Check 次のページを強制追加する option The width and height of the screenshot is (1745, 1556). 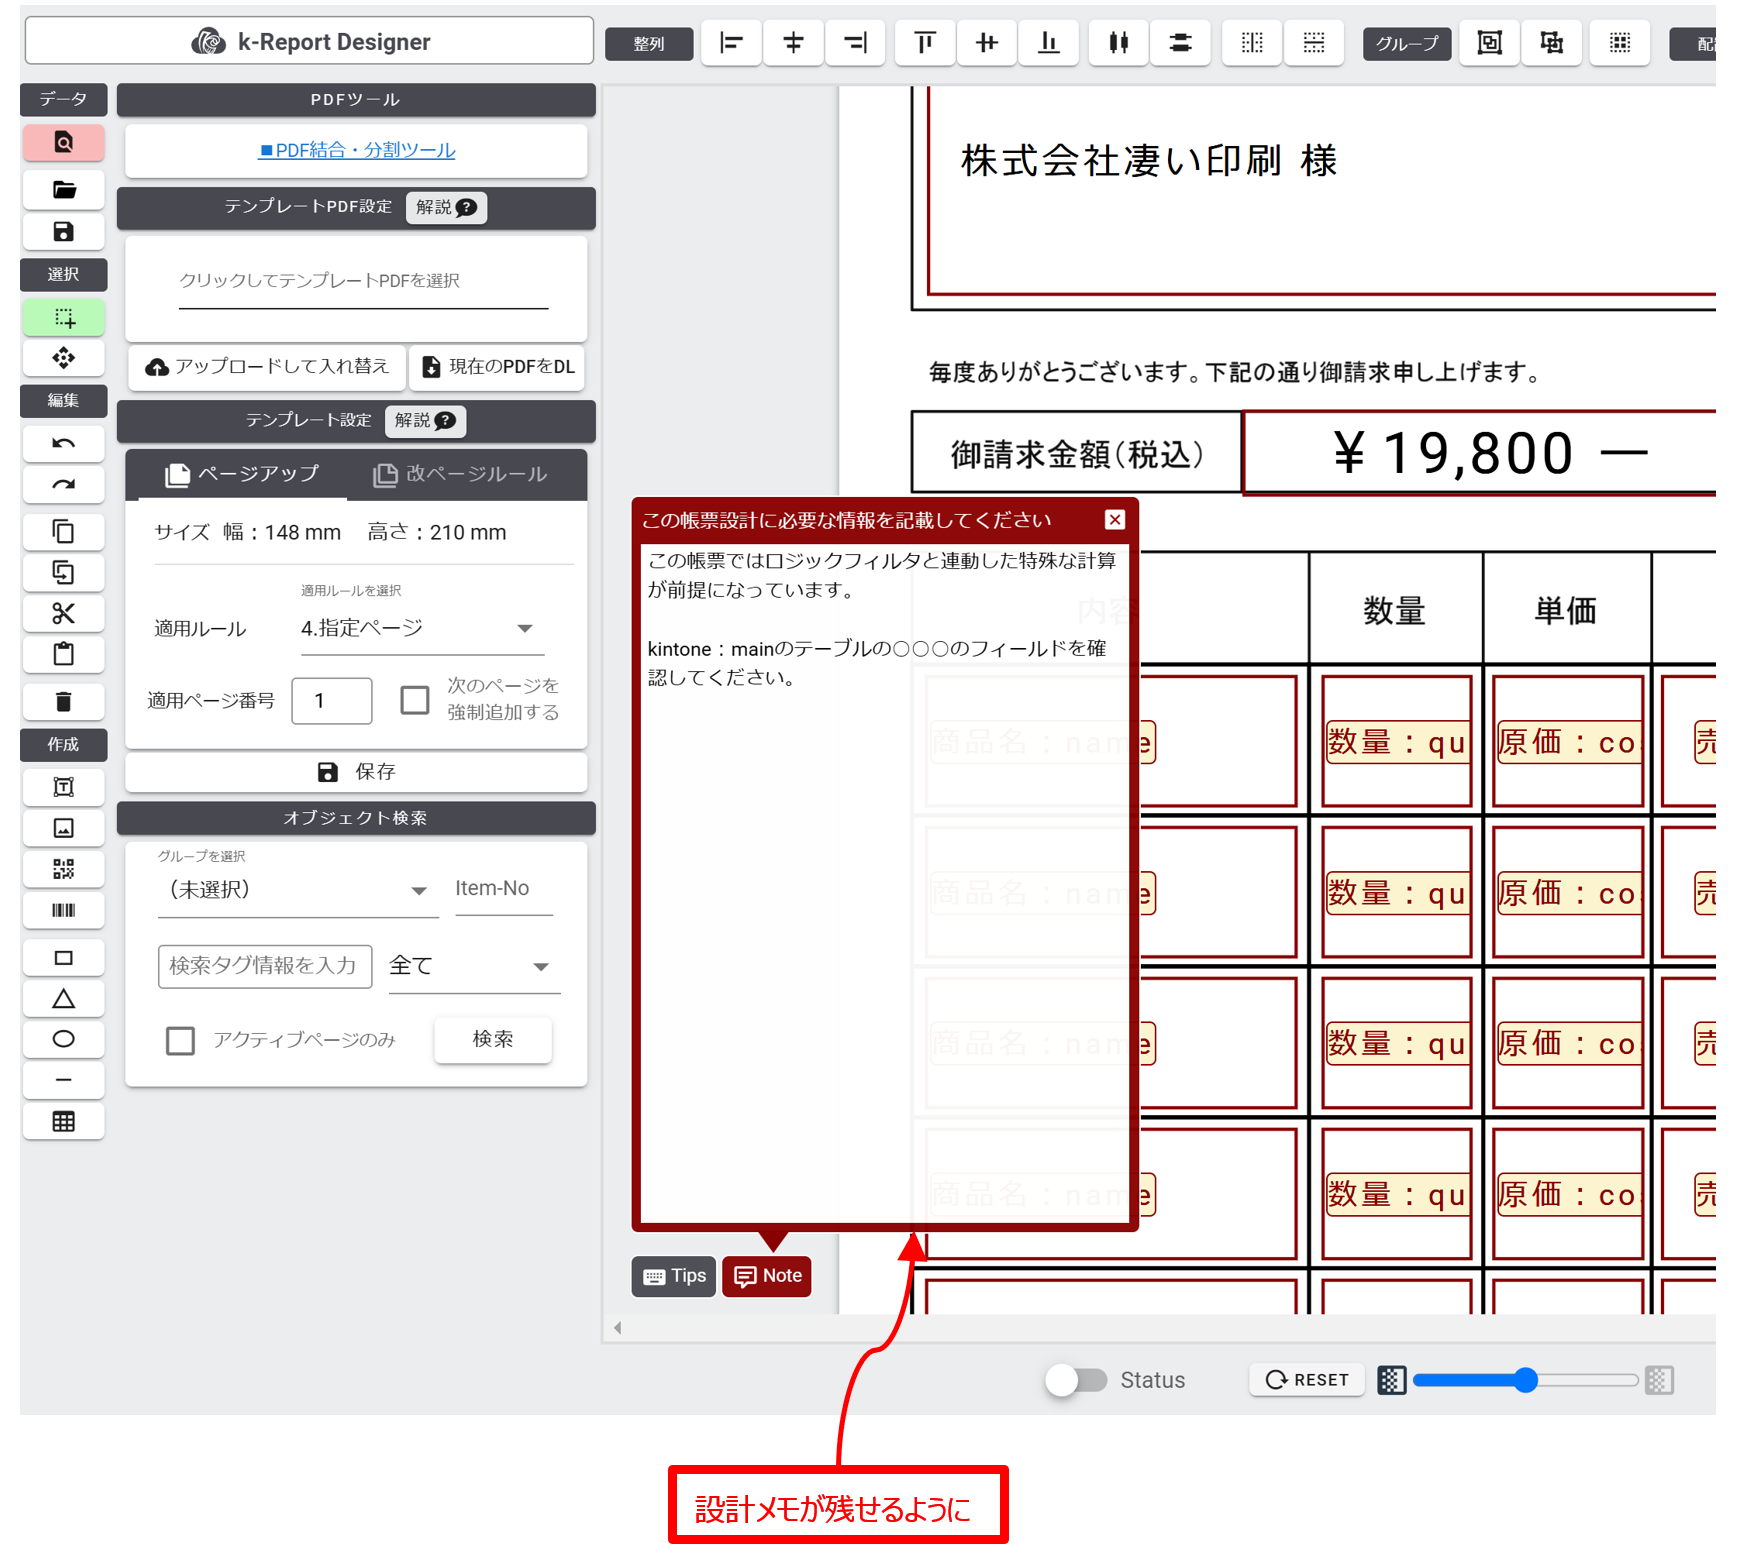(415, 699)
